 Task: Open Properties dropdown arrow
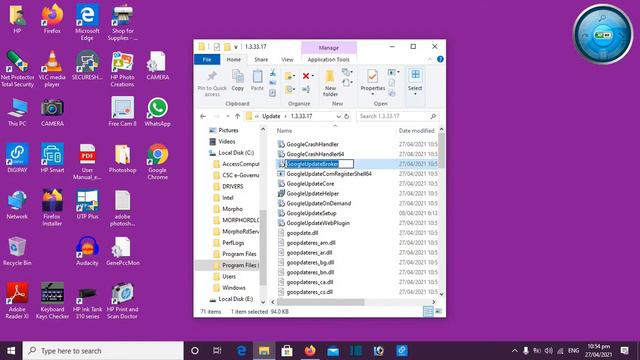(x=373, y=94)
